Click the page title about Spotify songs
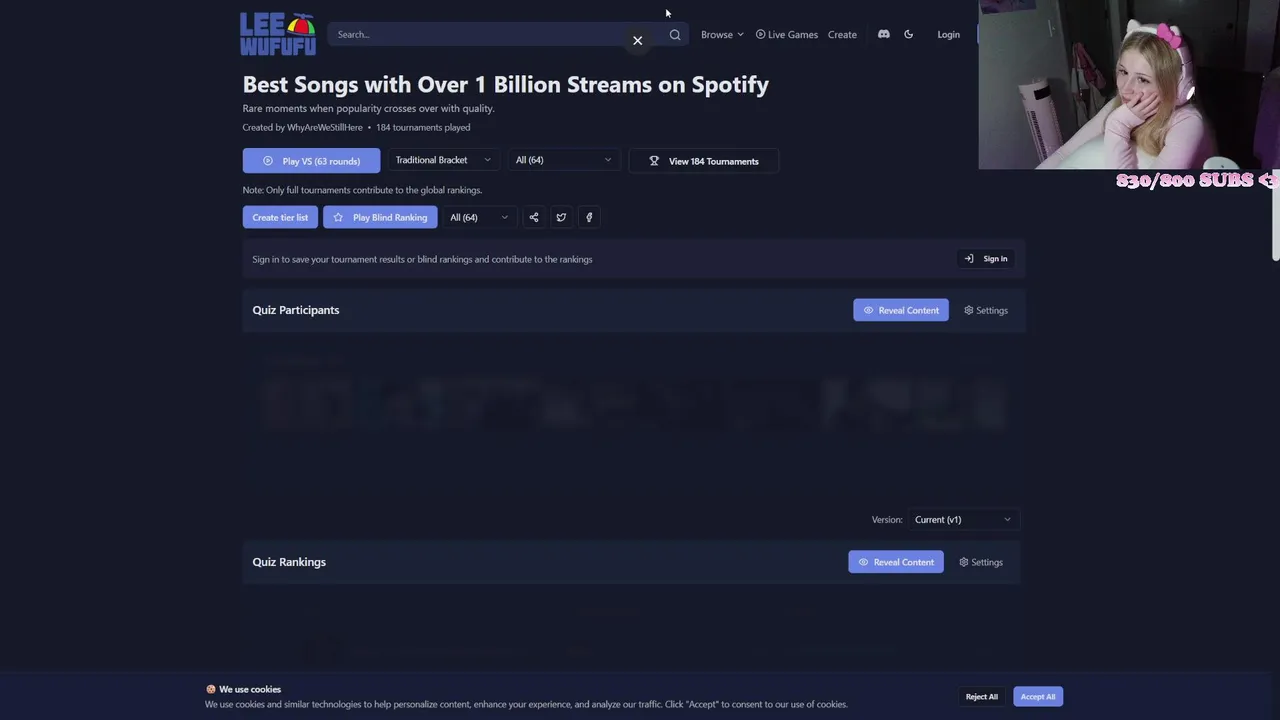The height and width of the screenshot is (720, 1280). pos(506,84)
